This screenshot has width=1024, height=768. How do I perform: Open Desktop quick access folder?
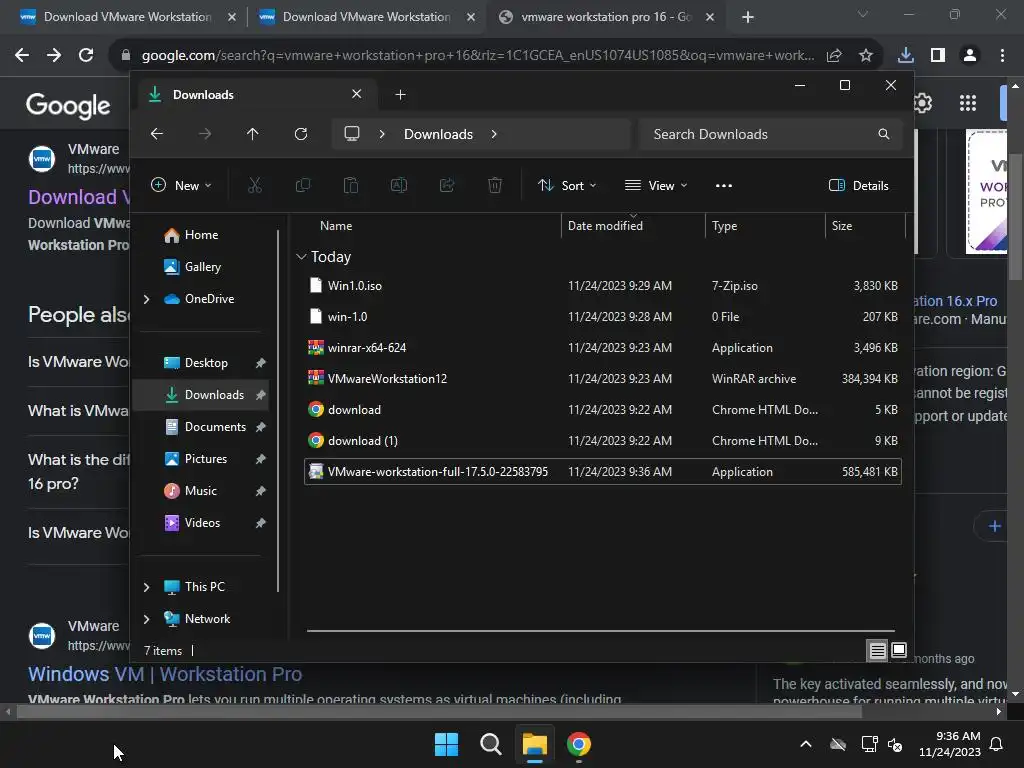click(x=206, y=363)
